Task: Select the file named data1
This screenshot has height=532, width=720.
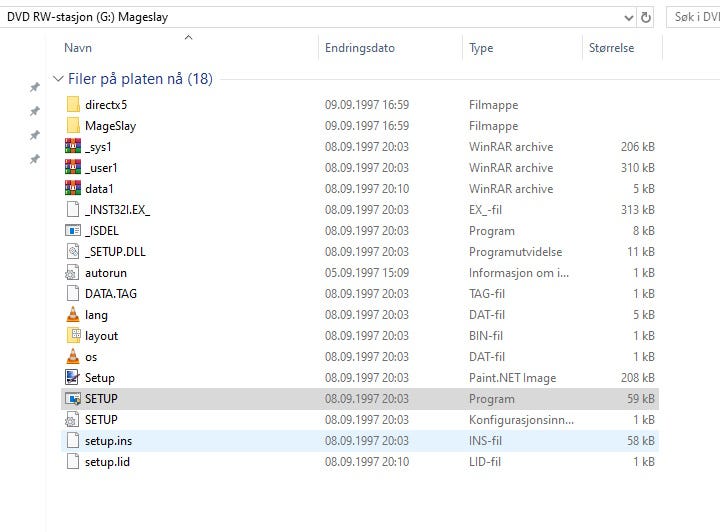Action: [99, 189]
